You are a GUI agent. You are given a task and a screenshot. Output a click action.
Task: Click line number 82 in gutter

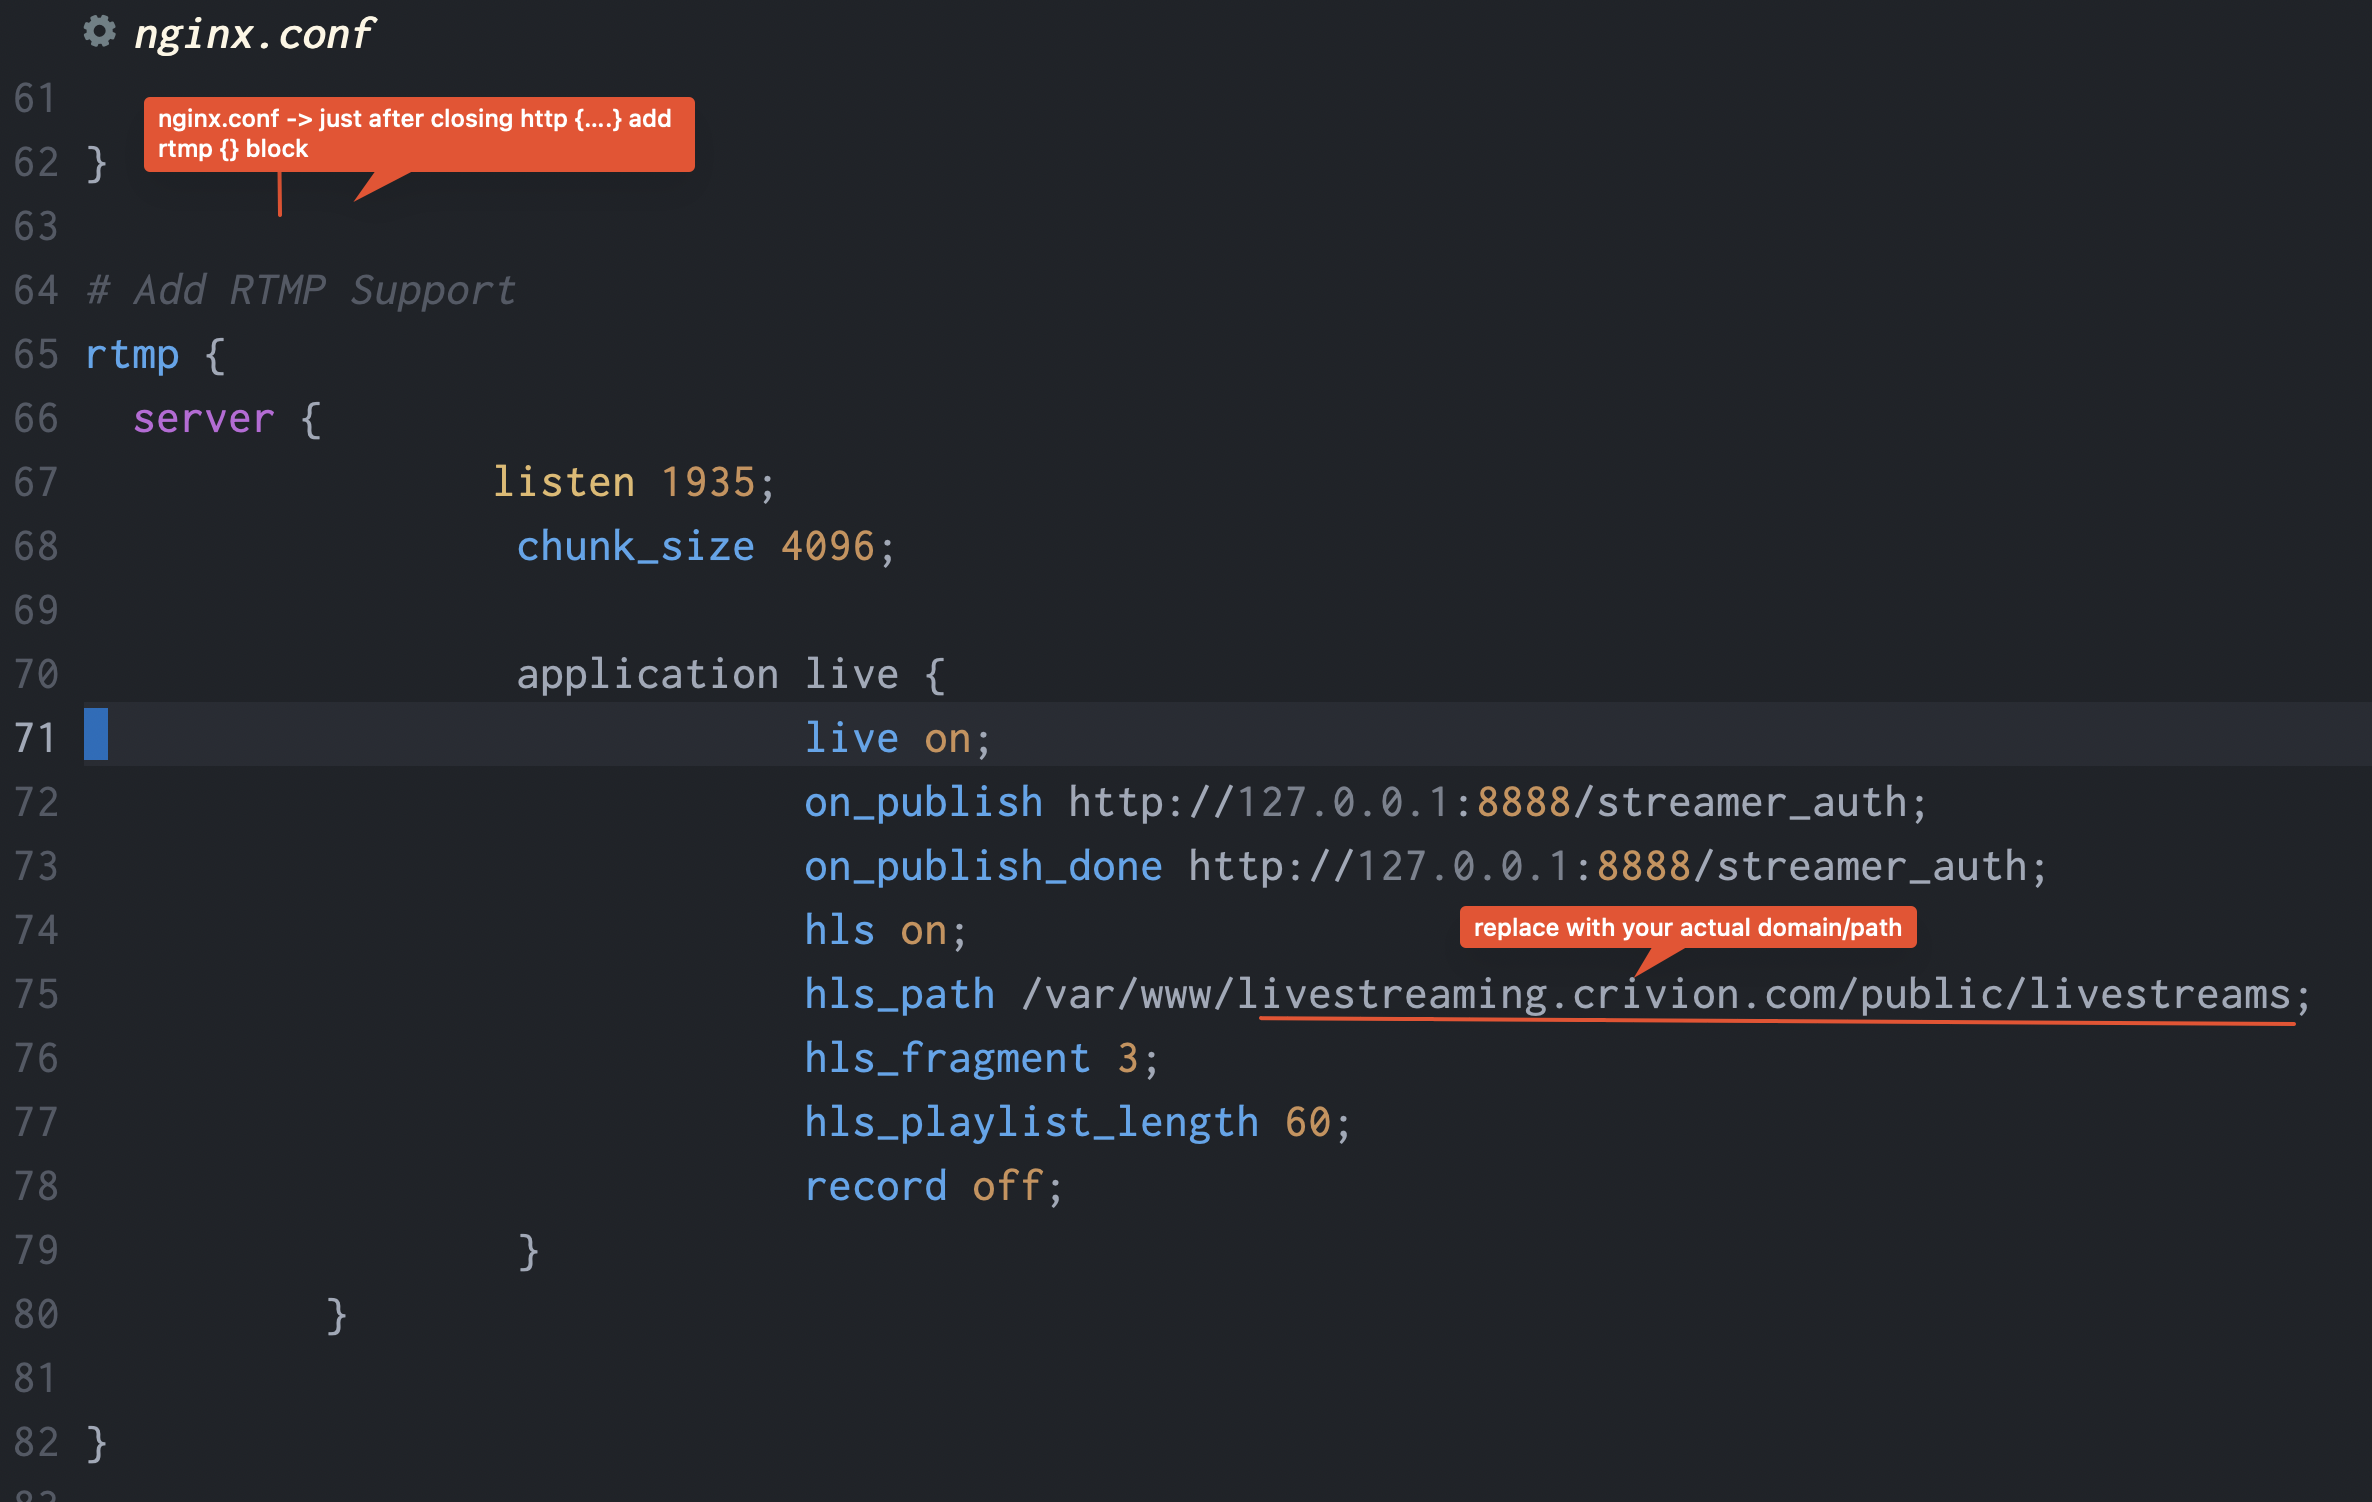[x=35, y=1442]
